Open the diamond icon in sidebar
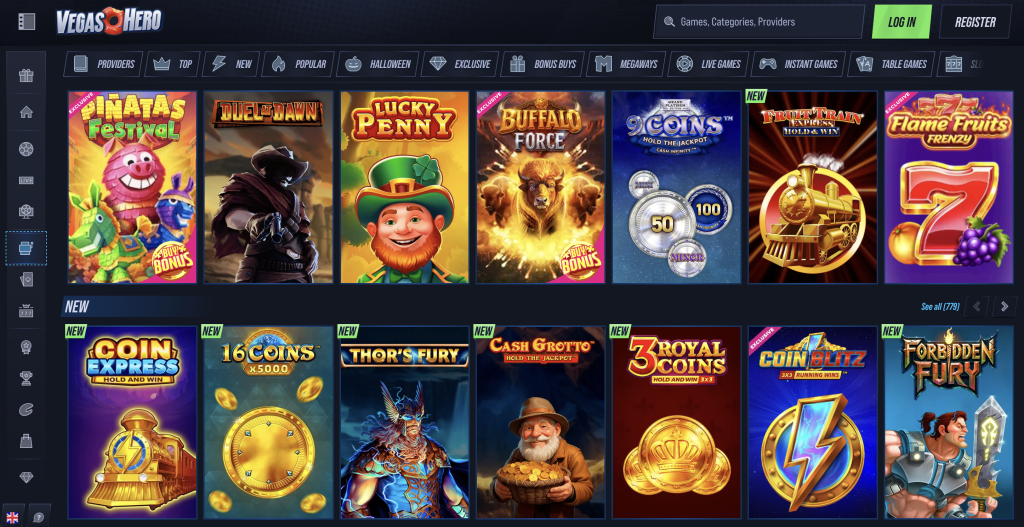The width and height of the screenshot is (1024, 527). point(26,477)
